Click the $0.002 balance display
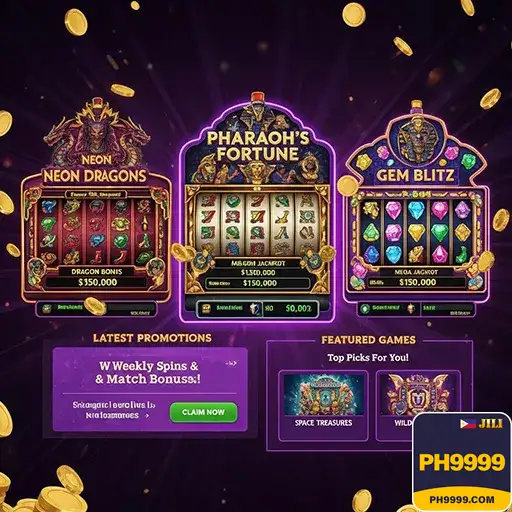This screenshot has width=512, height=512. coord(298,309)
